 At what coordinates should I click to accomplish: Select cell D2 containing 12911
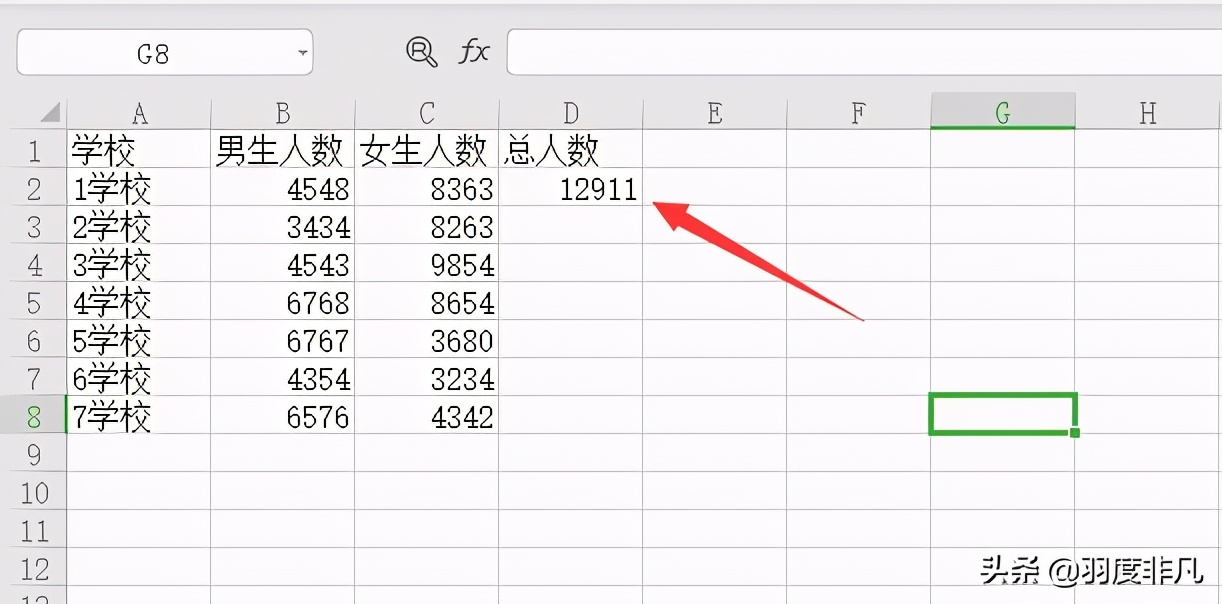[570, 189]
